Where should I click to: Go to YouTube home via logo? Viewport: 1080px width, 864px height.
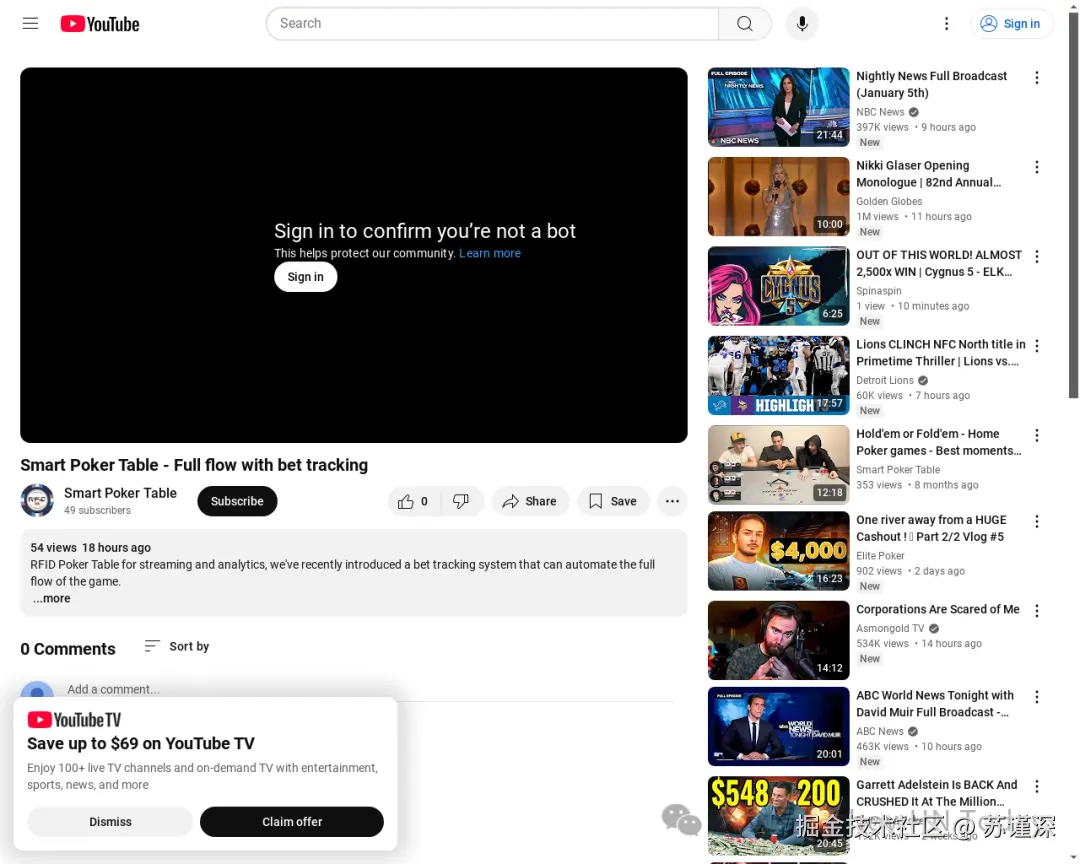[100, 24]
